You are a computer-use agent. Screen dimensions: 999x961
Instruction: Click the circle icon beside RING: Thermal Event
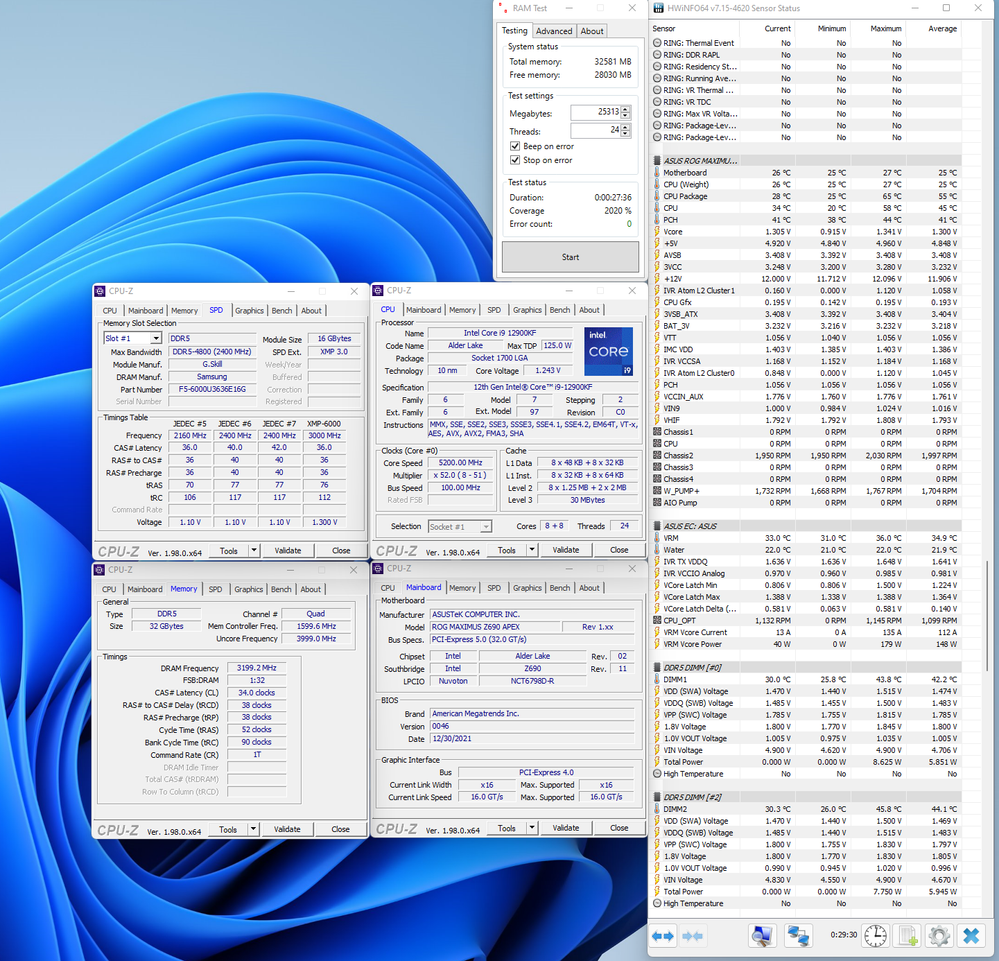tap(657, 43)
